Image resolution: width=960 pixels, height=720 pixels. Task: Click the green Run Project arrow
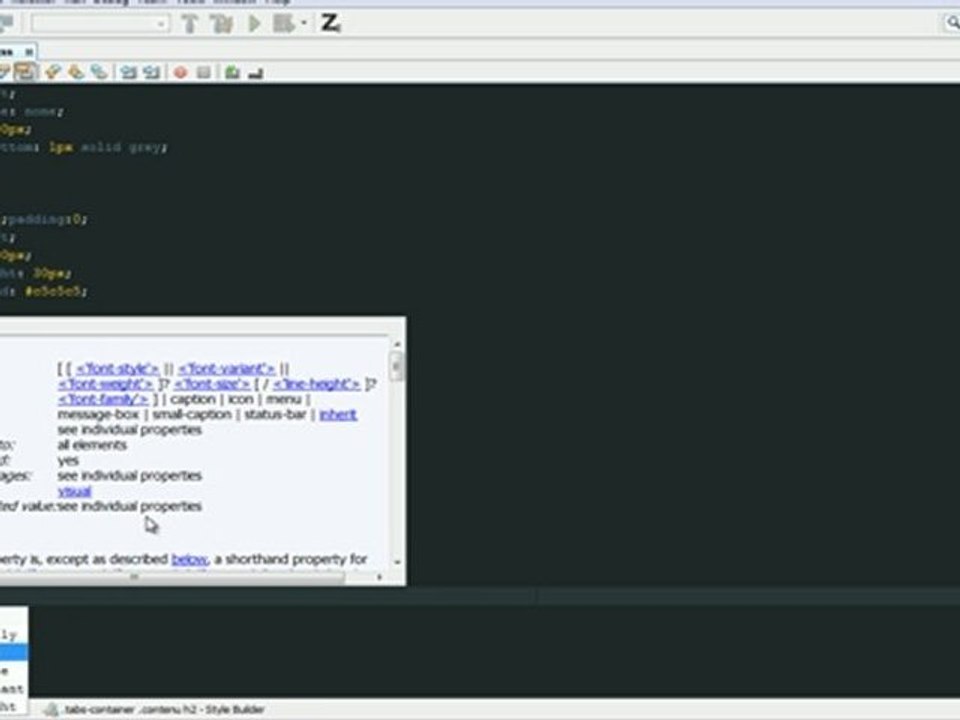[254, 24]
